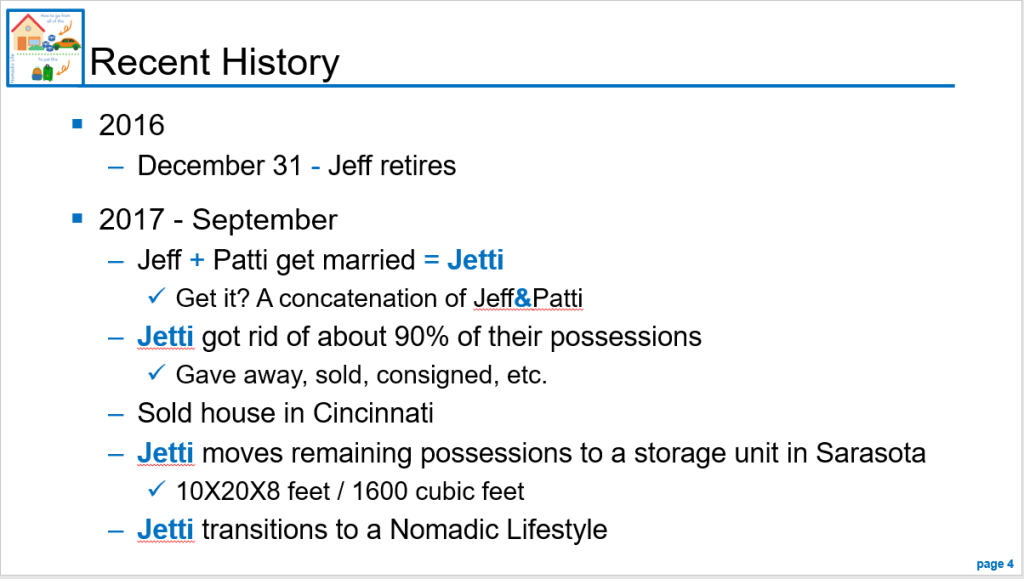Click the square bullet beside 2016
Image resolution: width=1024 pixels, height=579 pixels.
78,123
